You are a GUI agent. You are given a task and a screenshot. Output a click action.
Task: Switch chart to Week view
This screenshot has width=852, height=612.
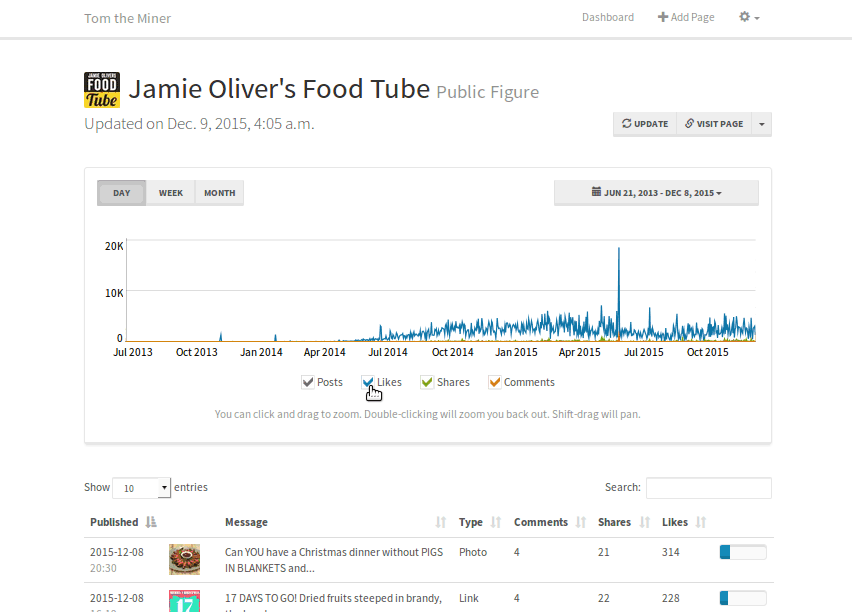click(x=171, y=193)
